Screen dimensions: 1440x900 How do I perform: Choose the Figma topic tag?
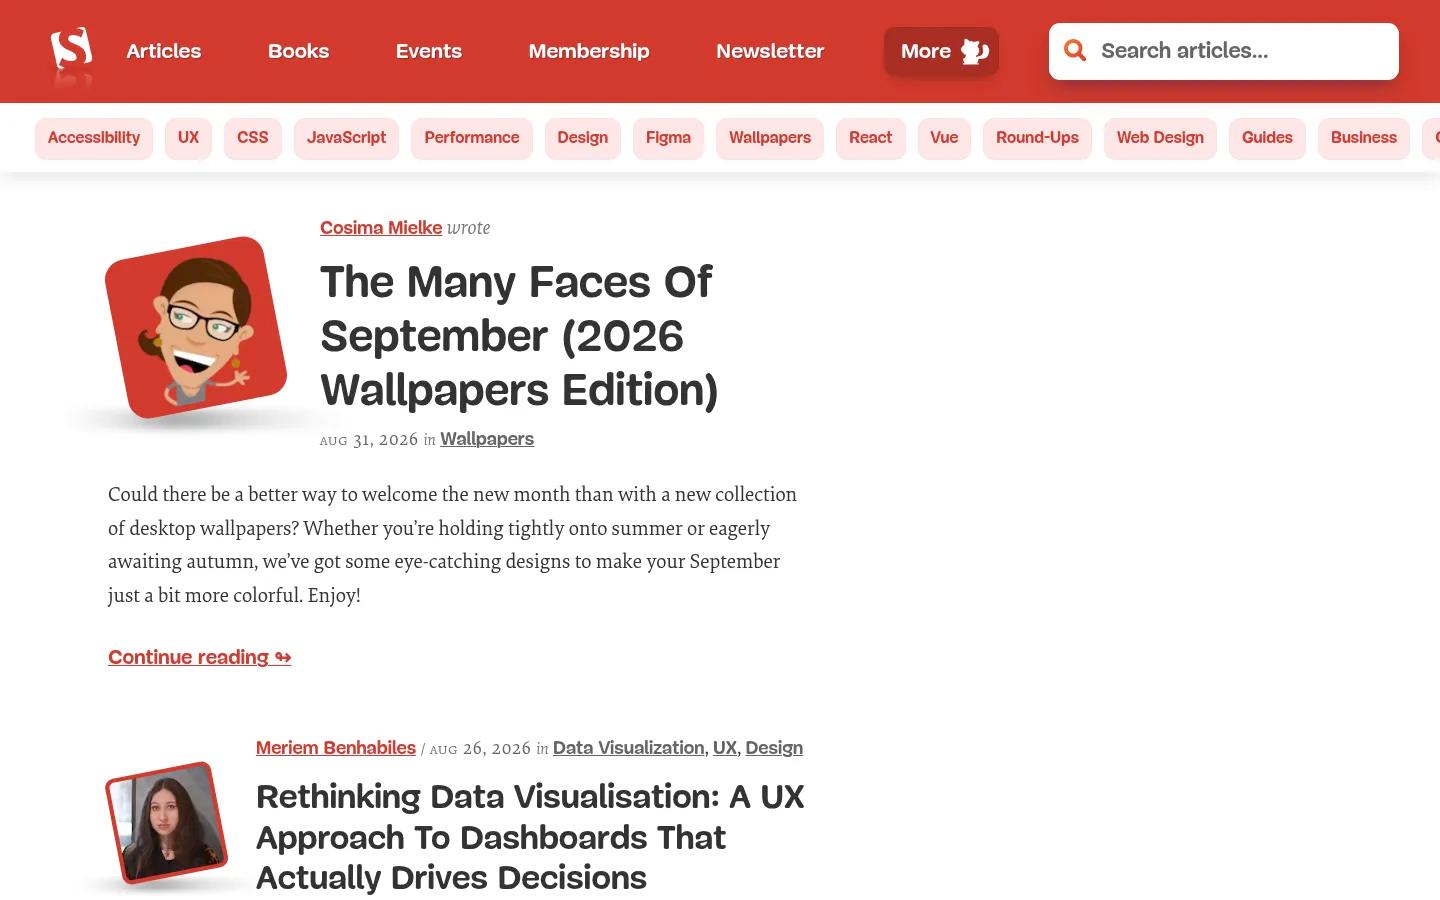(668, 138)
